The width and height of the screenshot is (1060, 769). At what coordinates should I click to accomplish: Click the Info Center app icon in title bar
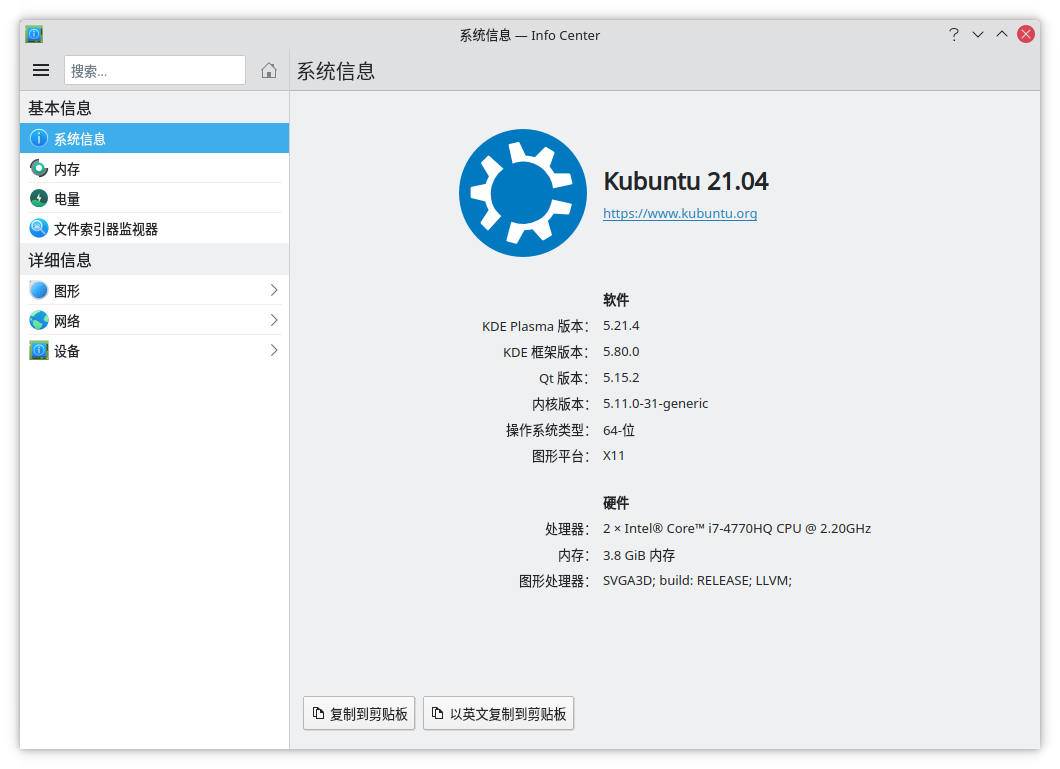point(34,34)
